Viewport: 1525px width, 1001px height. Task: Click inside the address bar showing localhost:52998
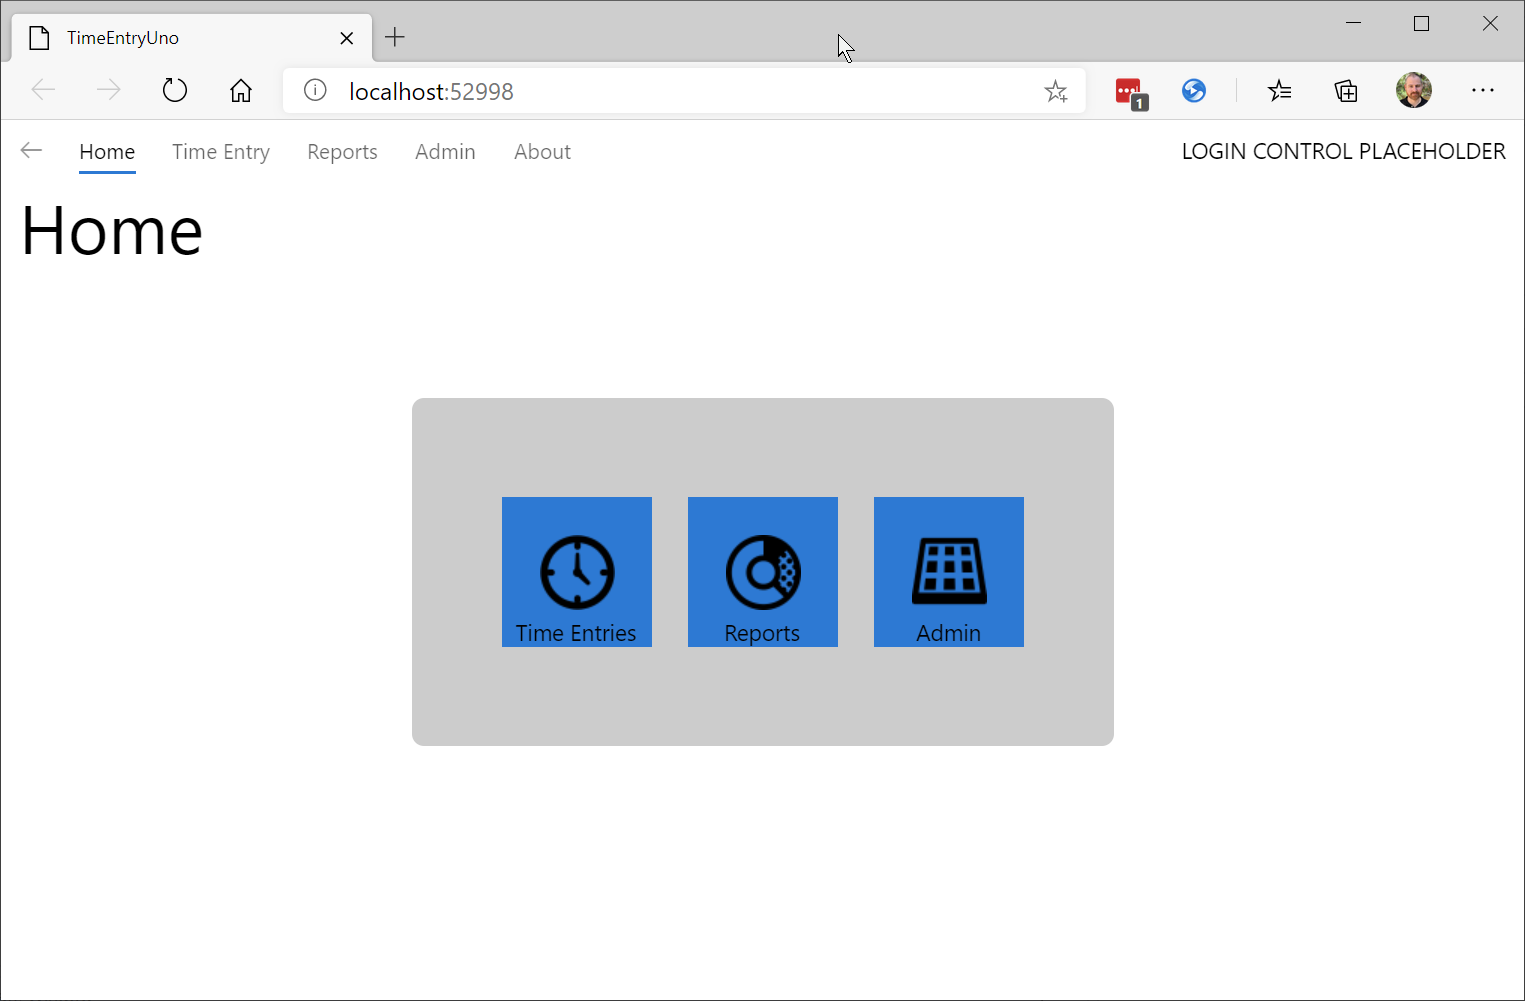[x=600, y=91]
